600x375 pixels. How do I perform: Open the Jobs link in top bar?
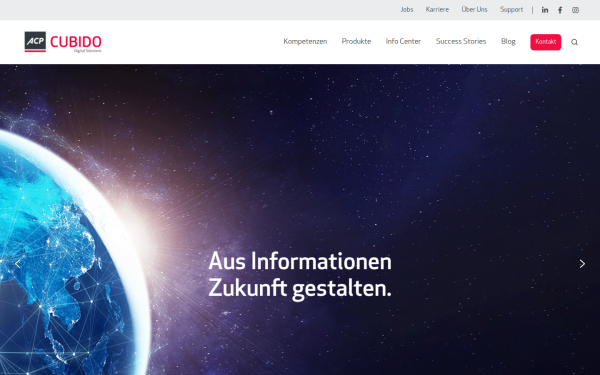tap(407, 10)
